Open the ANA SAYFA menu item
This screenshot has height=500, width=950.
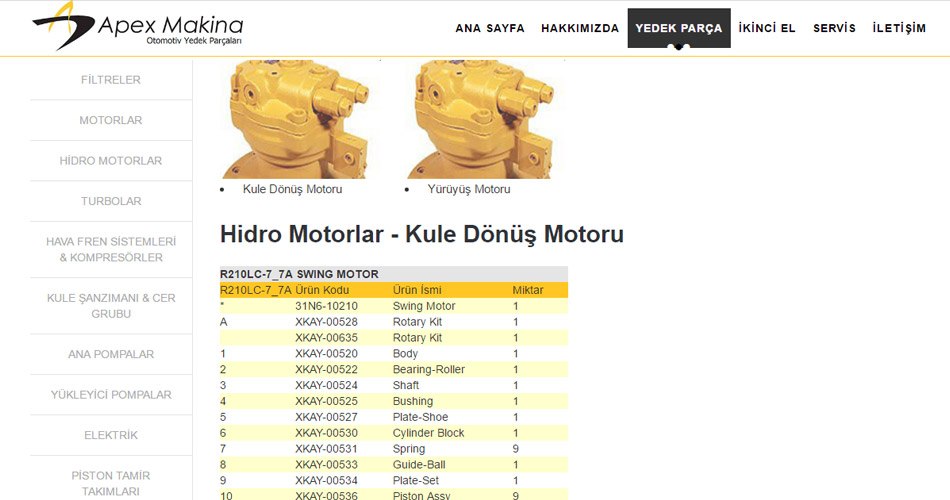(490, 28)
